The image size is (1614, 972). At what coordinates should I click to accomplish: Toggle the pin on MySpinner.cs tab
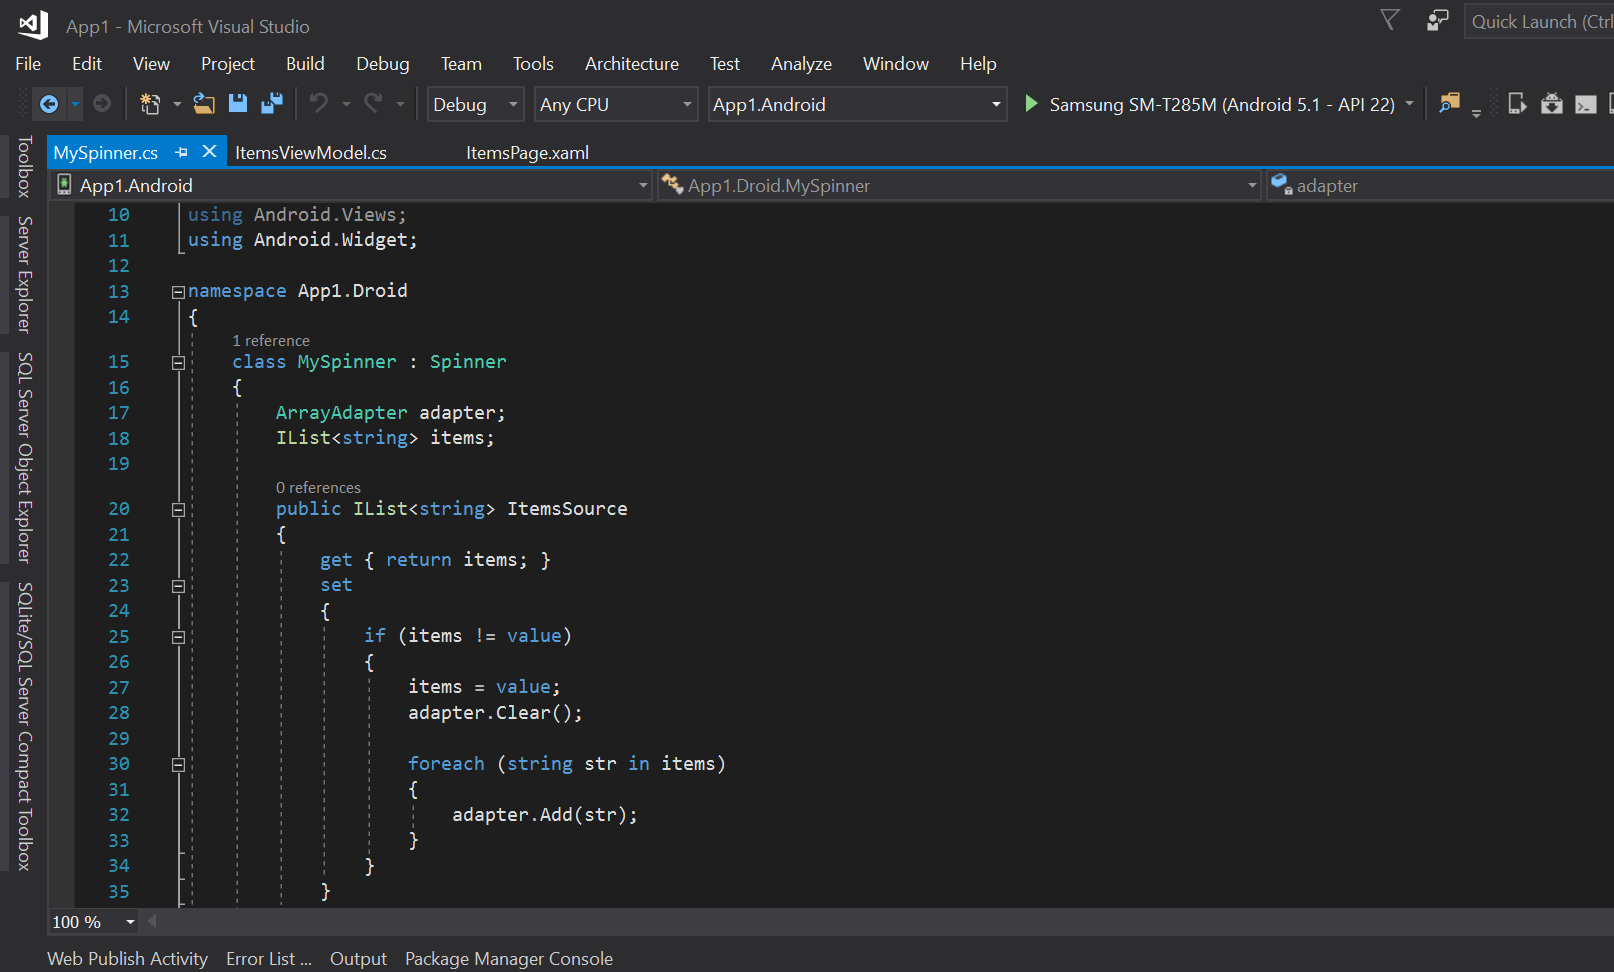coord(182,152)
